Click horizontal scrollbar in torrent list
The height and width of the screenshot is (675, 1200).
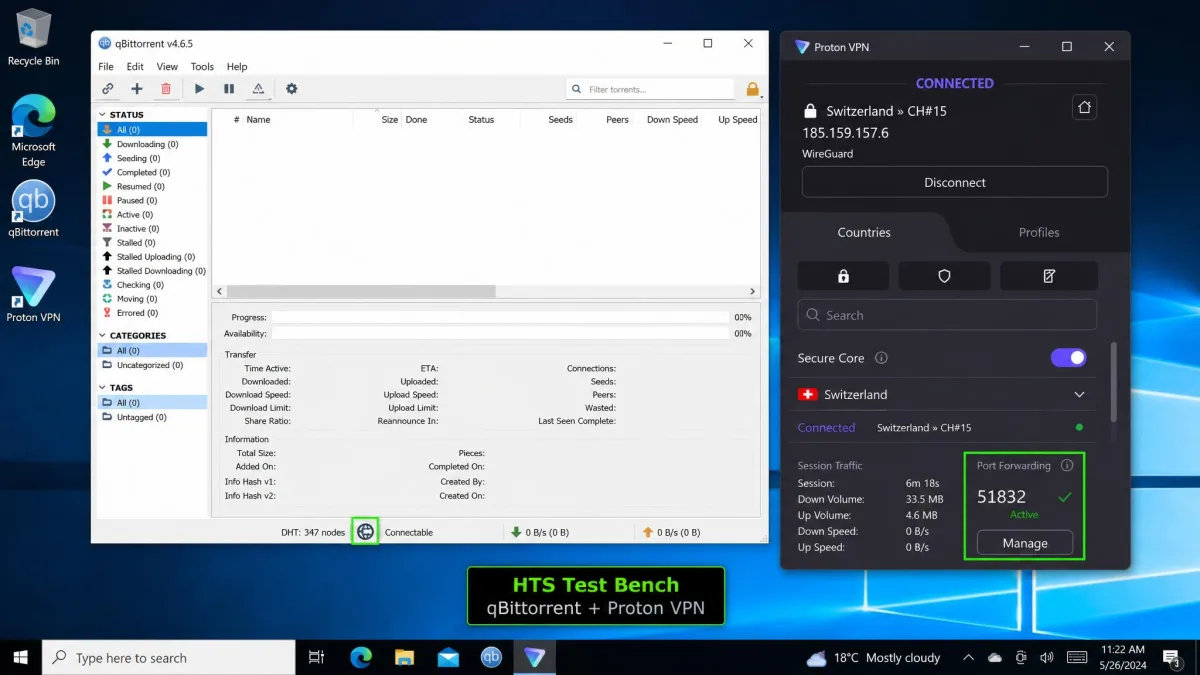pos(362,292)
